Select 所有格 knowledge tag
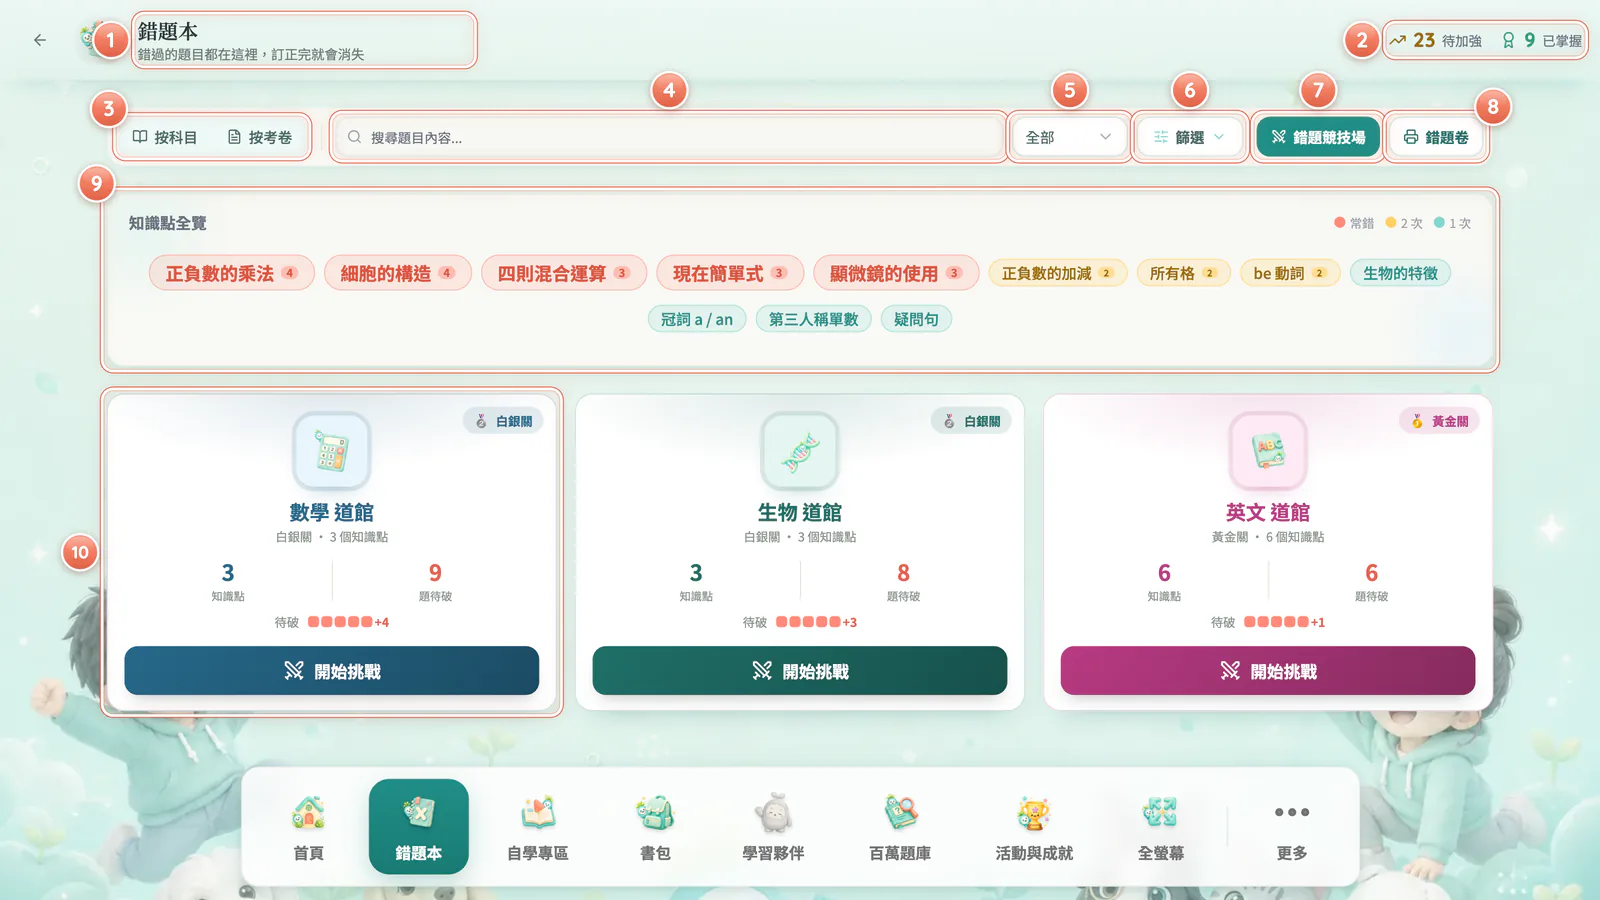 1184,273
